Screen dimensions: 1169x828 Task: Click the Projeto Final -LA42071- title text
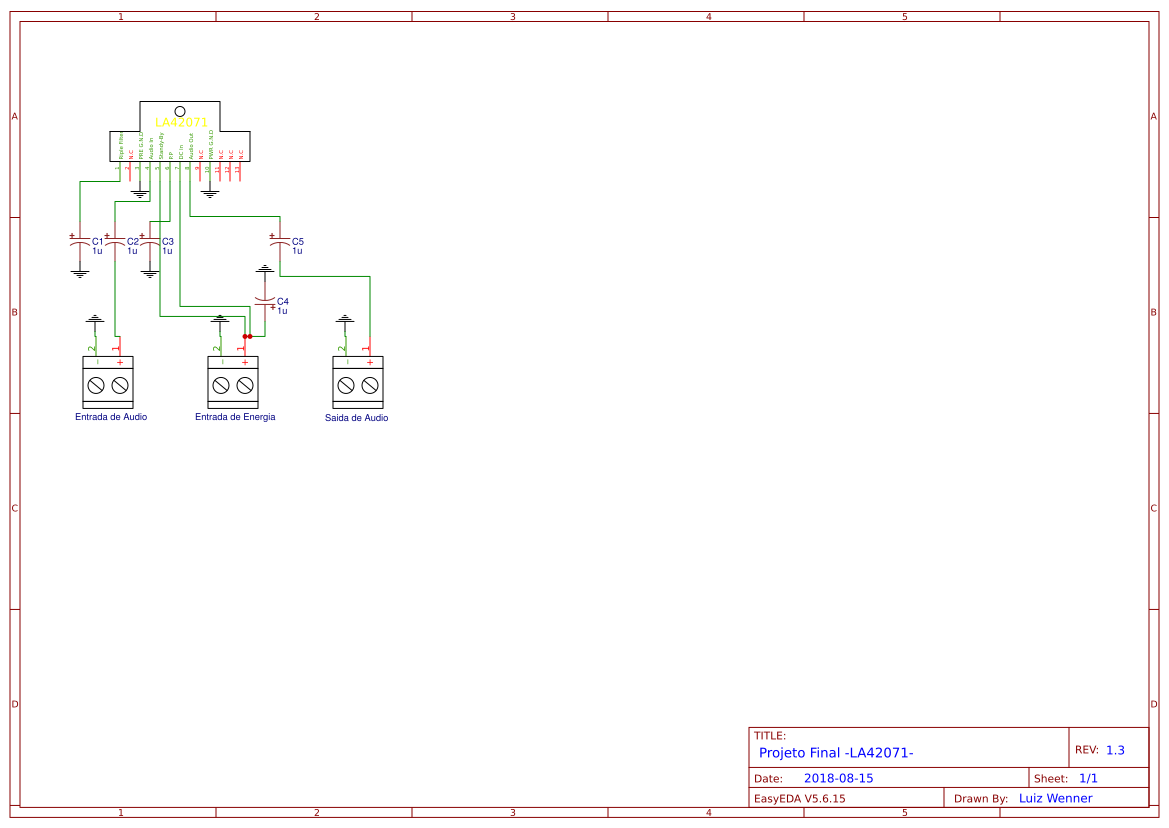pos(837,753)
